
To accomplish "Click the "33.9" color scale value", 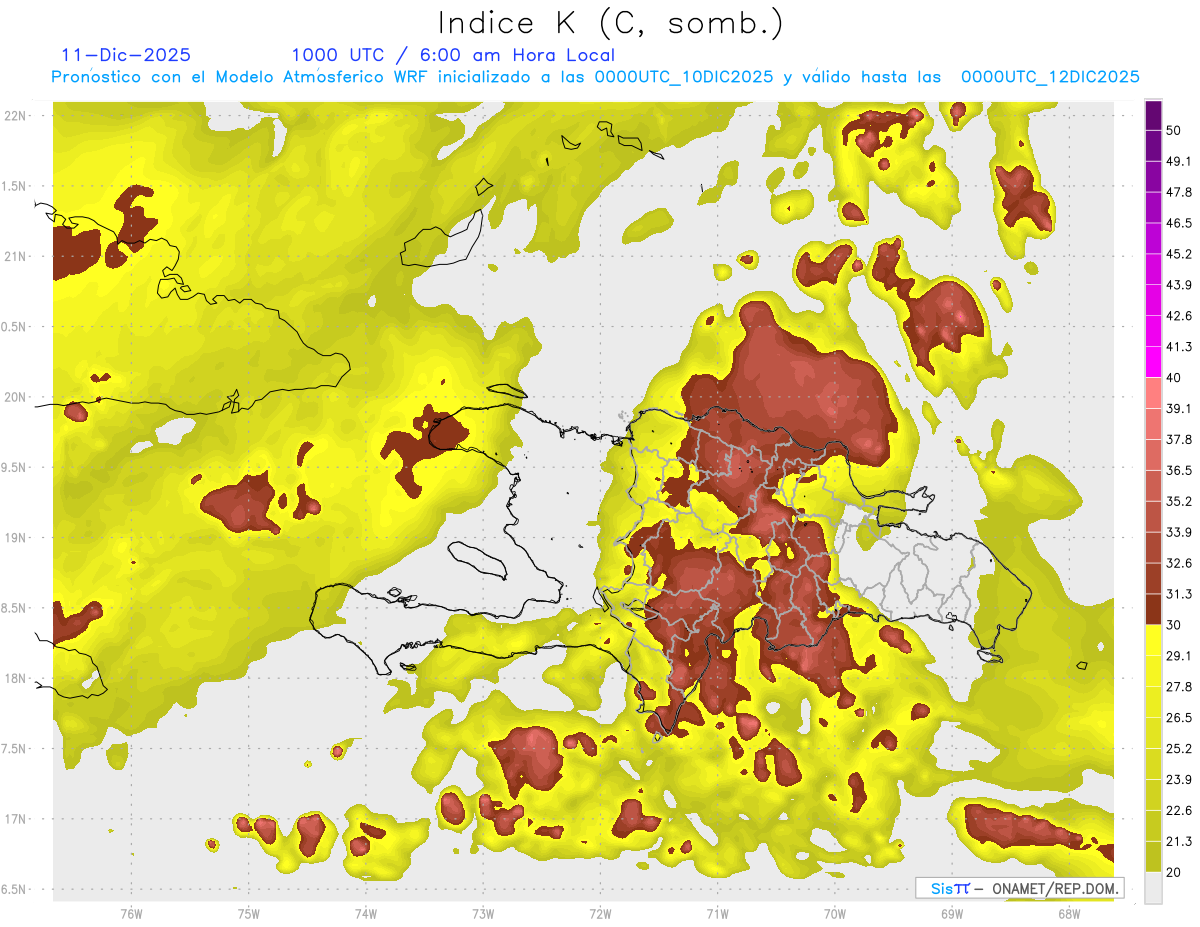I will [1179, 532].
